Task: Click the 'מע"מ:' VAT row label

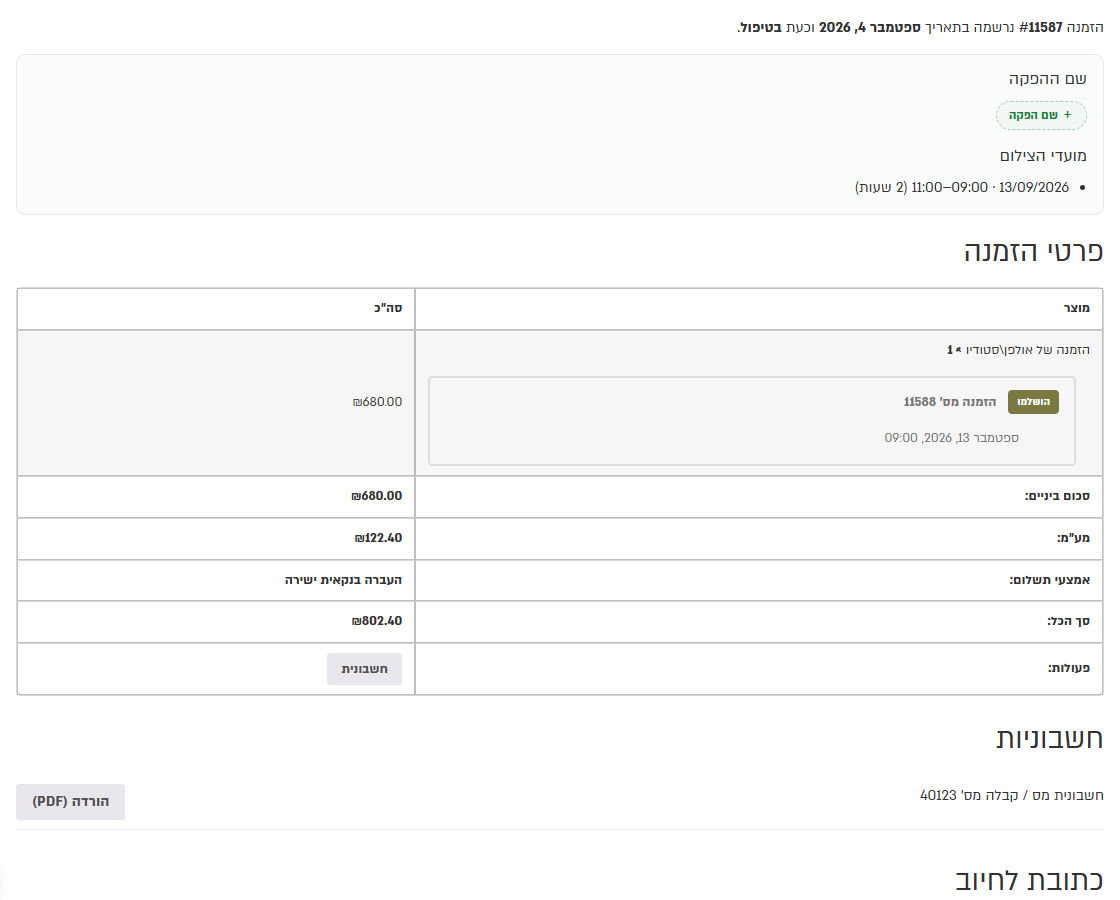Action: coord(1074,538)
